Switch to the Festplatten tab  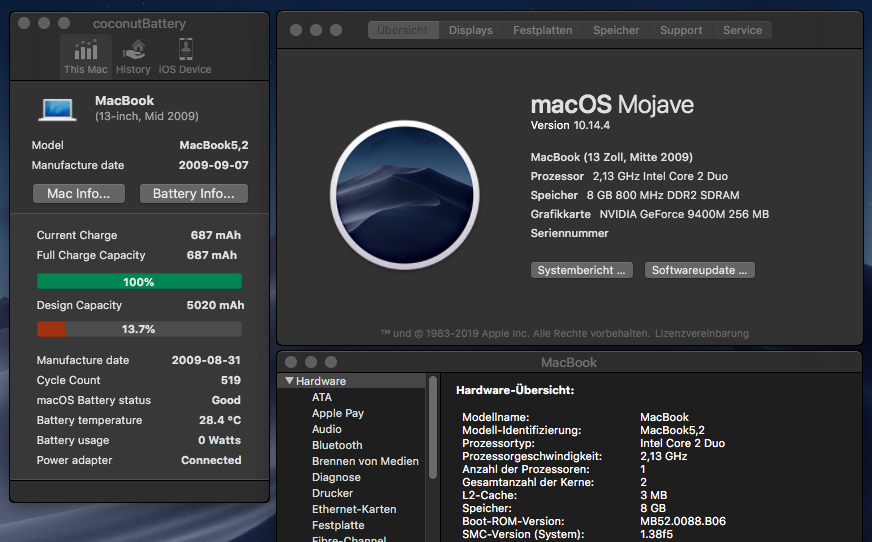[542, 30]
